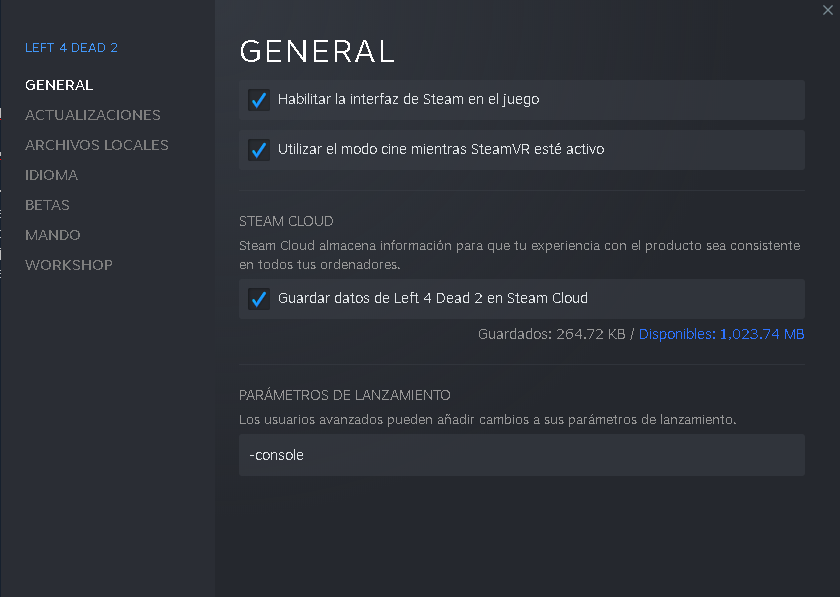Uncheck the Steam in-game overlay checkbox
Screen dimensions: 840x597
pos(259,100)
